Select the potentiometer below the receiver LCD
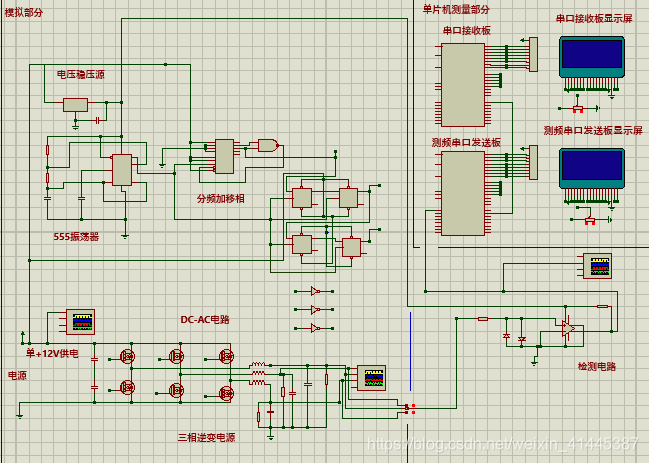 [x=578, y=109]
